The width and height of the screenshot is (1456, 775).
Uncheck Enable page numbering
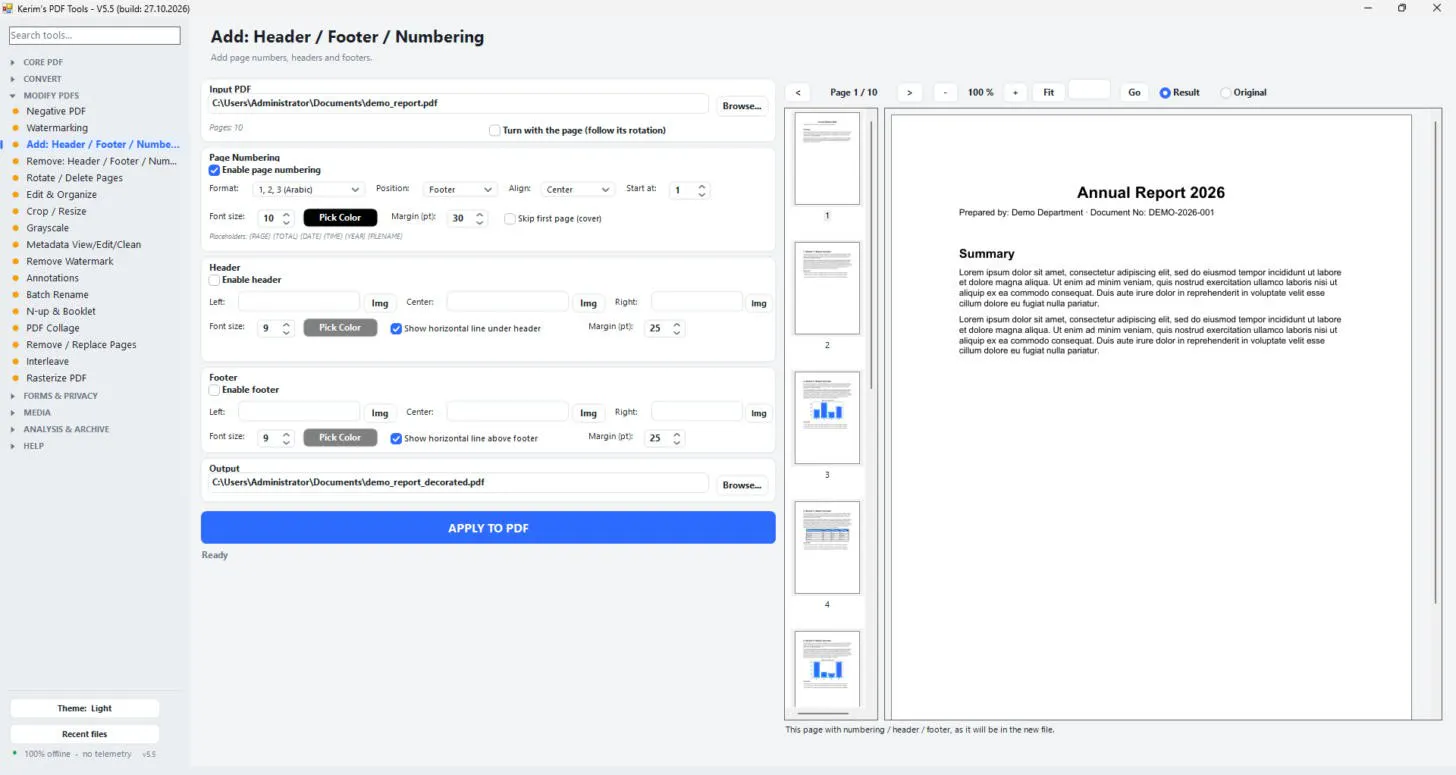pyautogui.click(x=214, y=170)
